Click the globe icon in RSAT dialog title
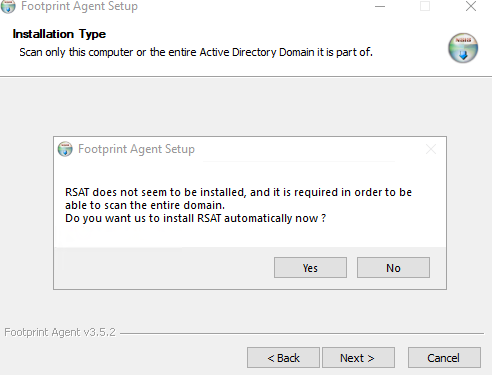This screenshot has height=375, width=492. pos(65,149)
